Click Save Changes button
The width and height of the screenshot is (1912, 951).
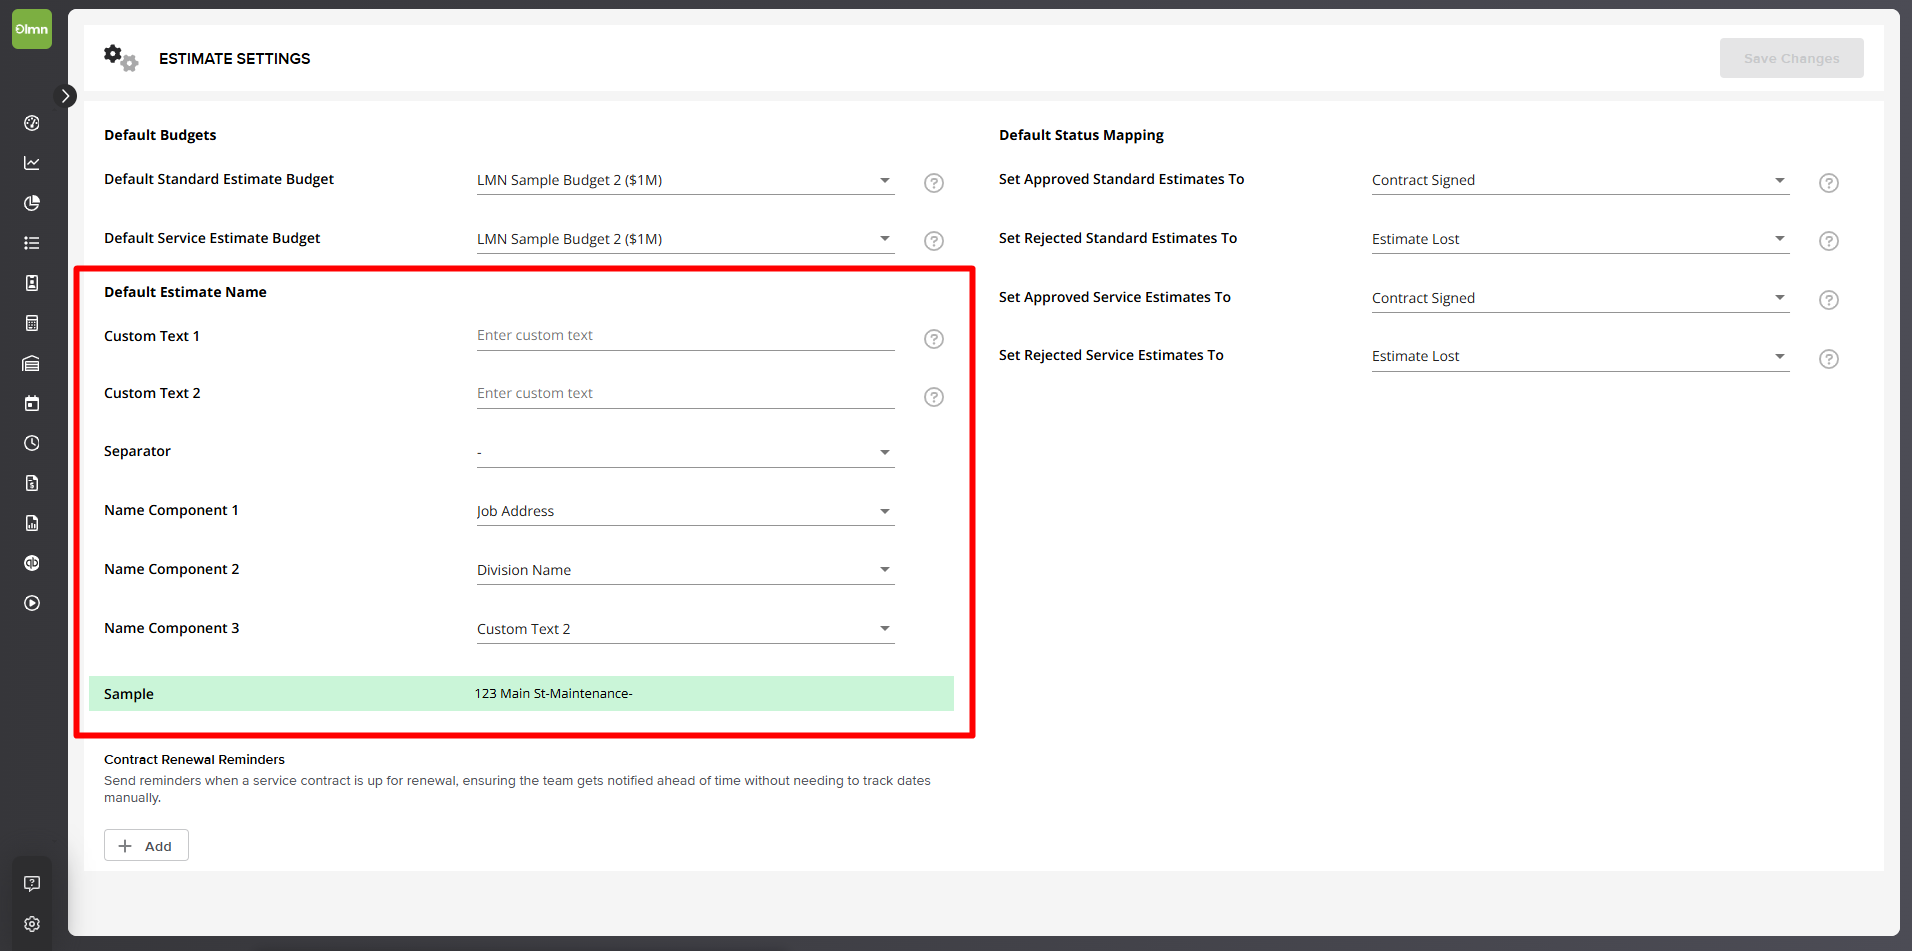click(x=1792, y=58)
